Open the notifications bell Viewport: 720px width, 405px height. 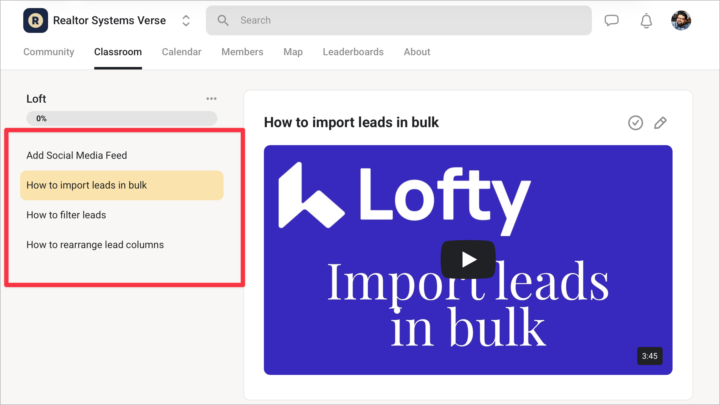pos(646,20)
